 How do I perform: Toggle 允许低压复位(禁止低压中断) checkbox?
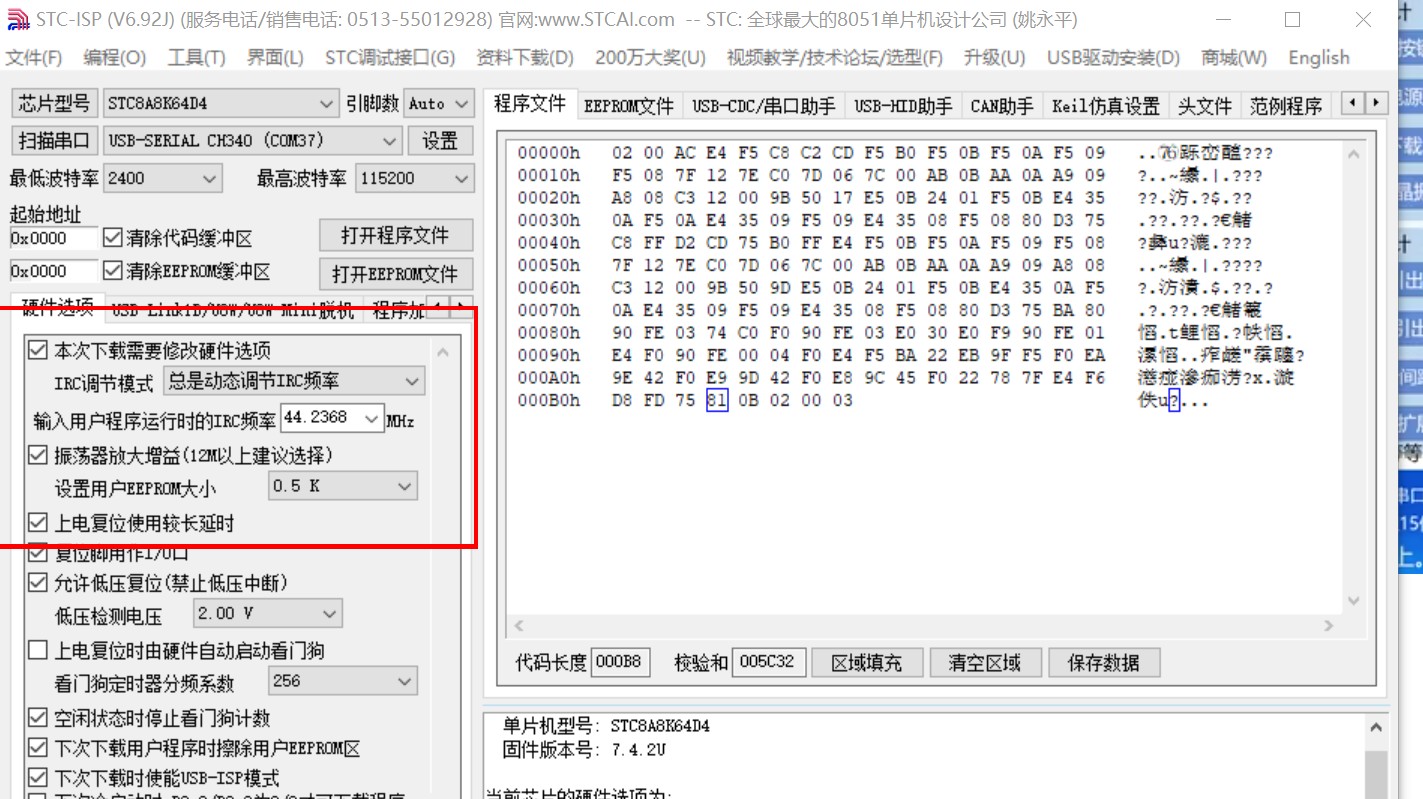pos(38,582)
